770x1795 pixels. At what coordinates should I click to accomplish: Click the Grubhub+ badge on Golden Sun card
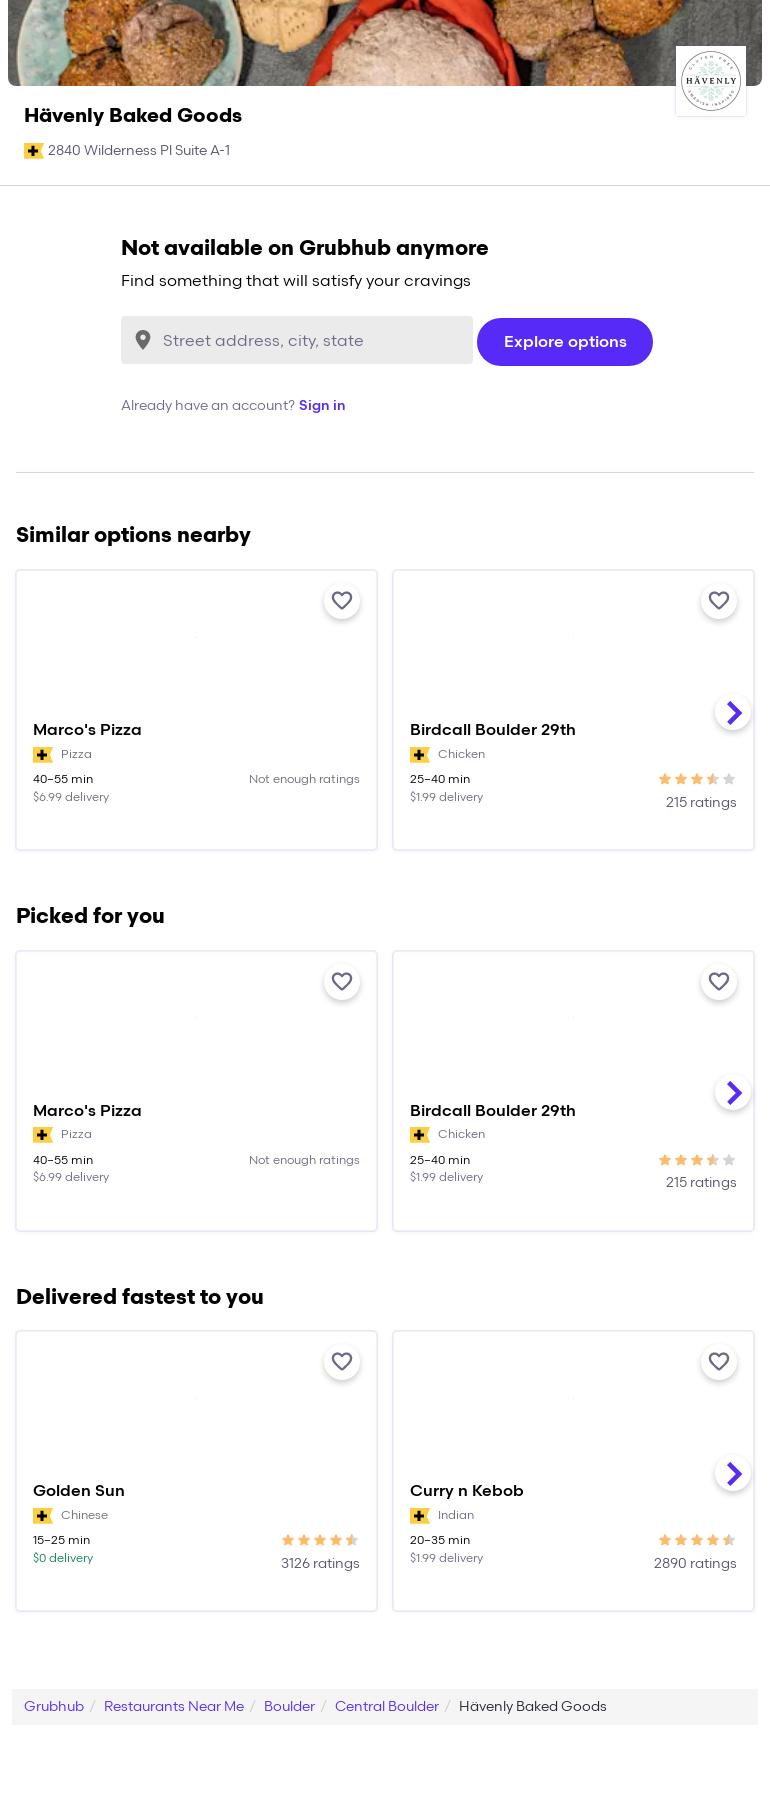[x=43, y=1516]
